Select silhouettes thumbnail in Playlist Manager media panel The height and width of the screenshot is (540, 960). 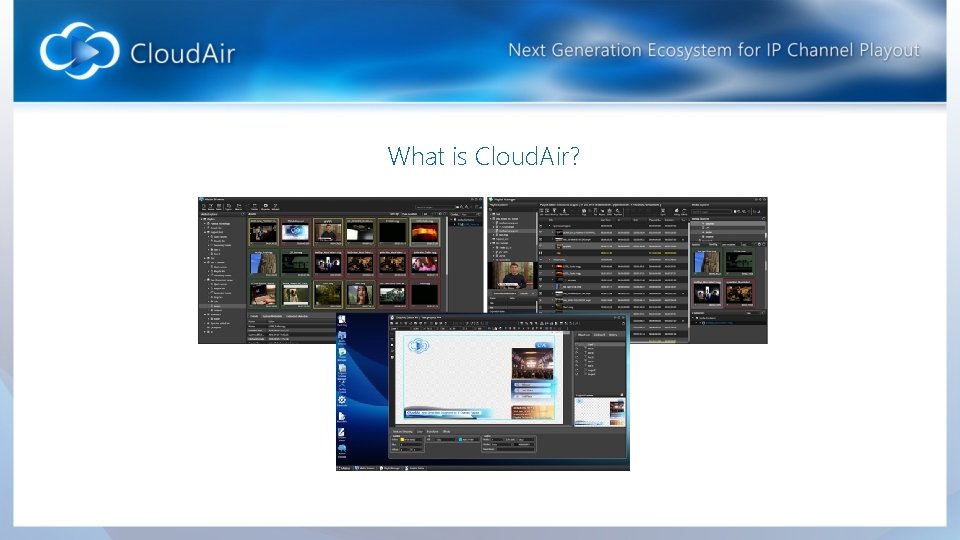pos(707,294)
